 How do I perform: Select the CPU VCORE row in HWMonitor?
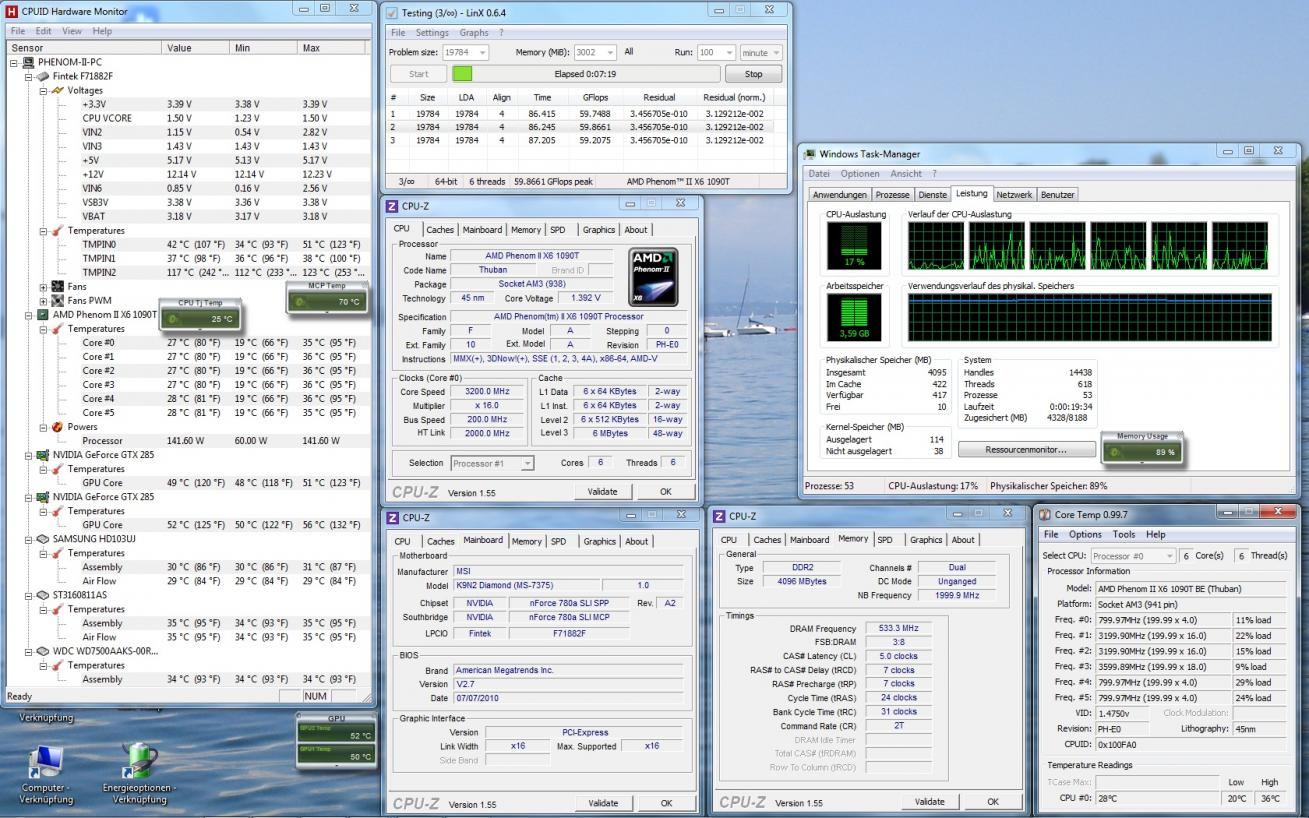point(190,118)
